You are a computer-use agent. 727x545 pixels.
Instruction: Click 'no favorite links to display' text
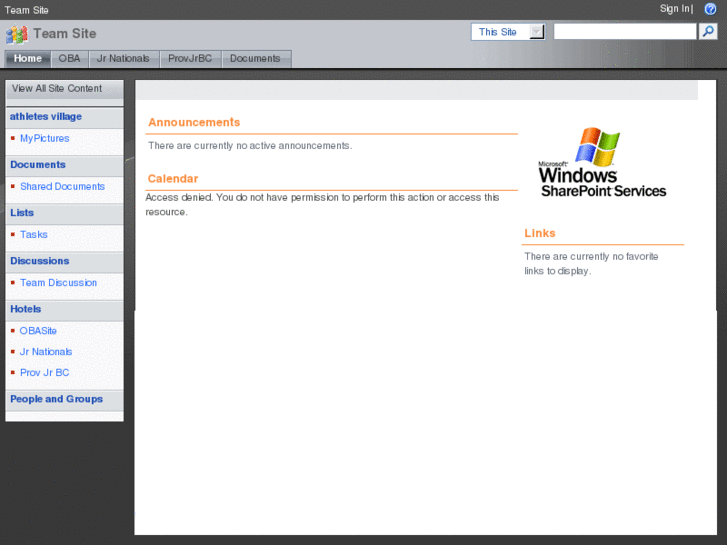point(591,263)
